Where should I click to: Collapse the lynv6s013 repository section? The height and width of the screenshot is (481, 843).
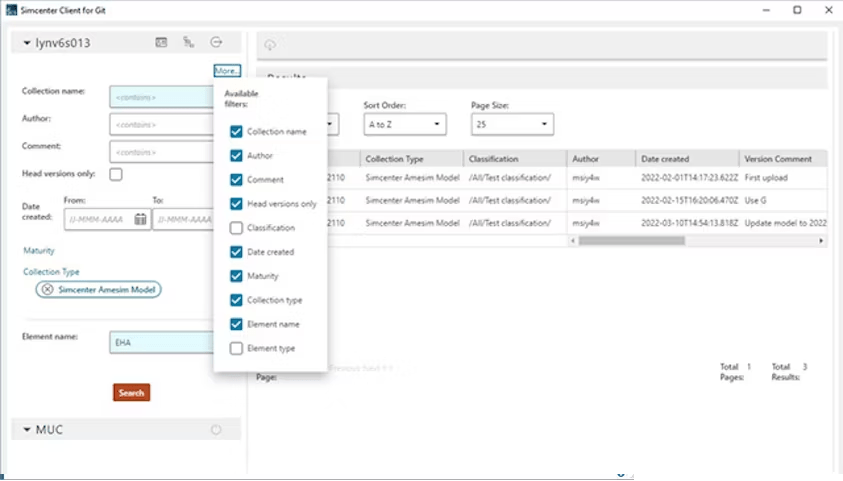pyautogui.click(x=24, y=43)
